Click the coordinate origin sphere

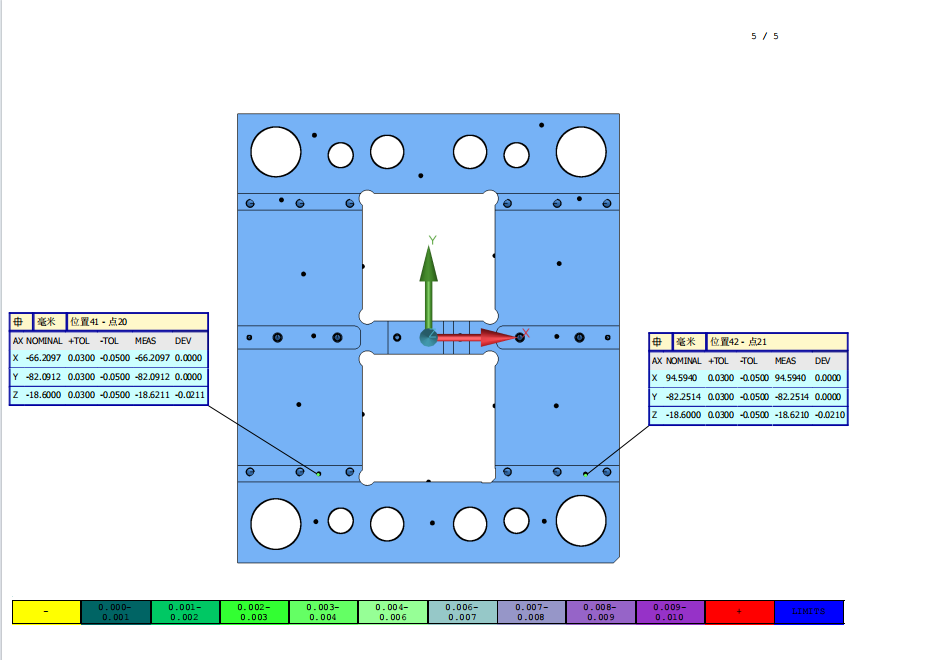pos(428,337)
